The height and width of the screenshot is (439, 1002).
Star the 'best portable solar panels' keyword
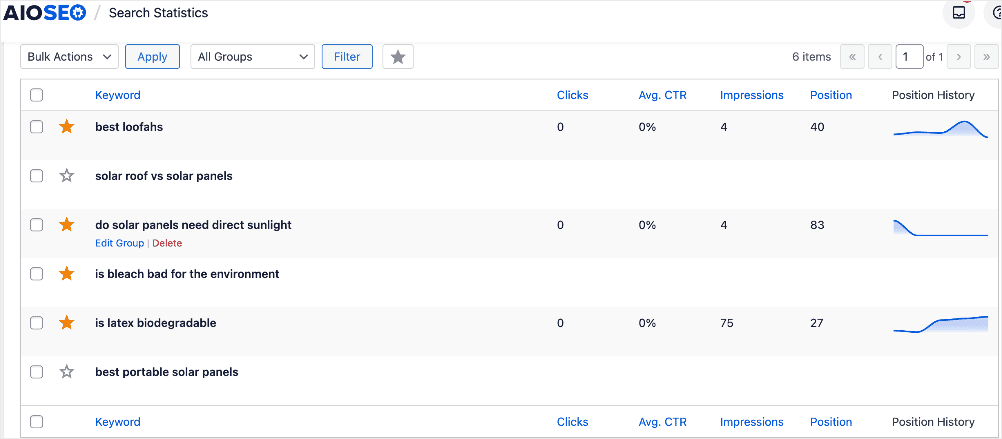point(66,371)
